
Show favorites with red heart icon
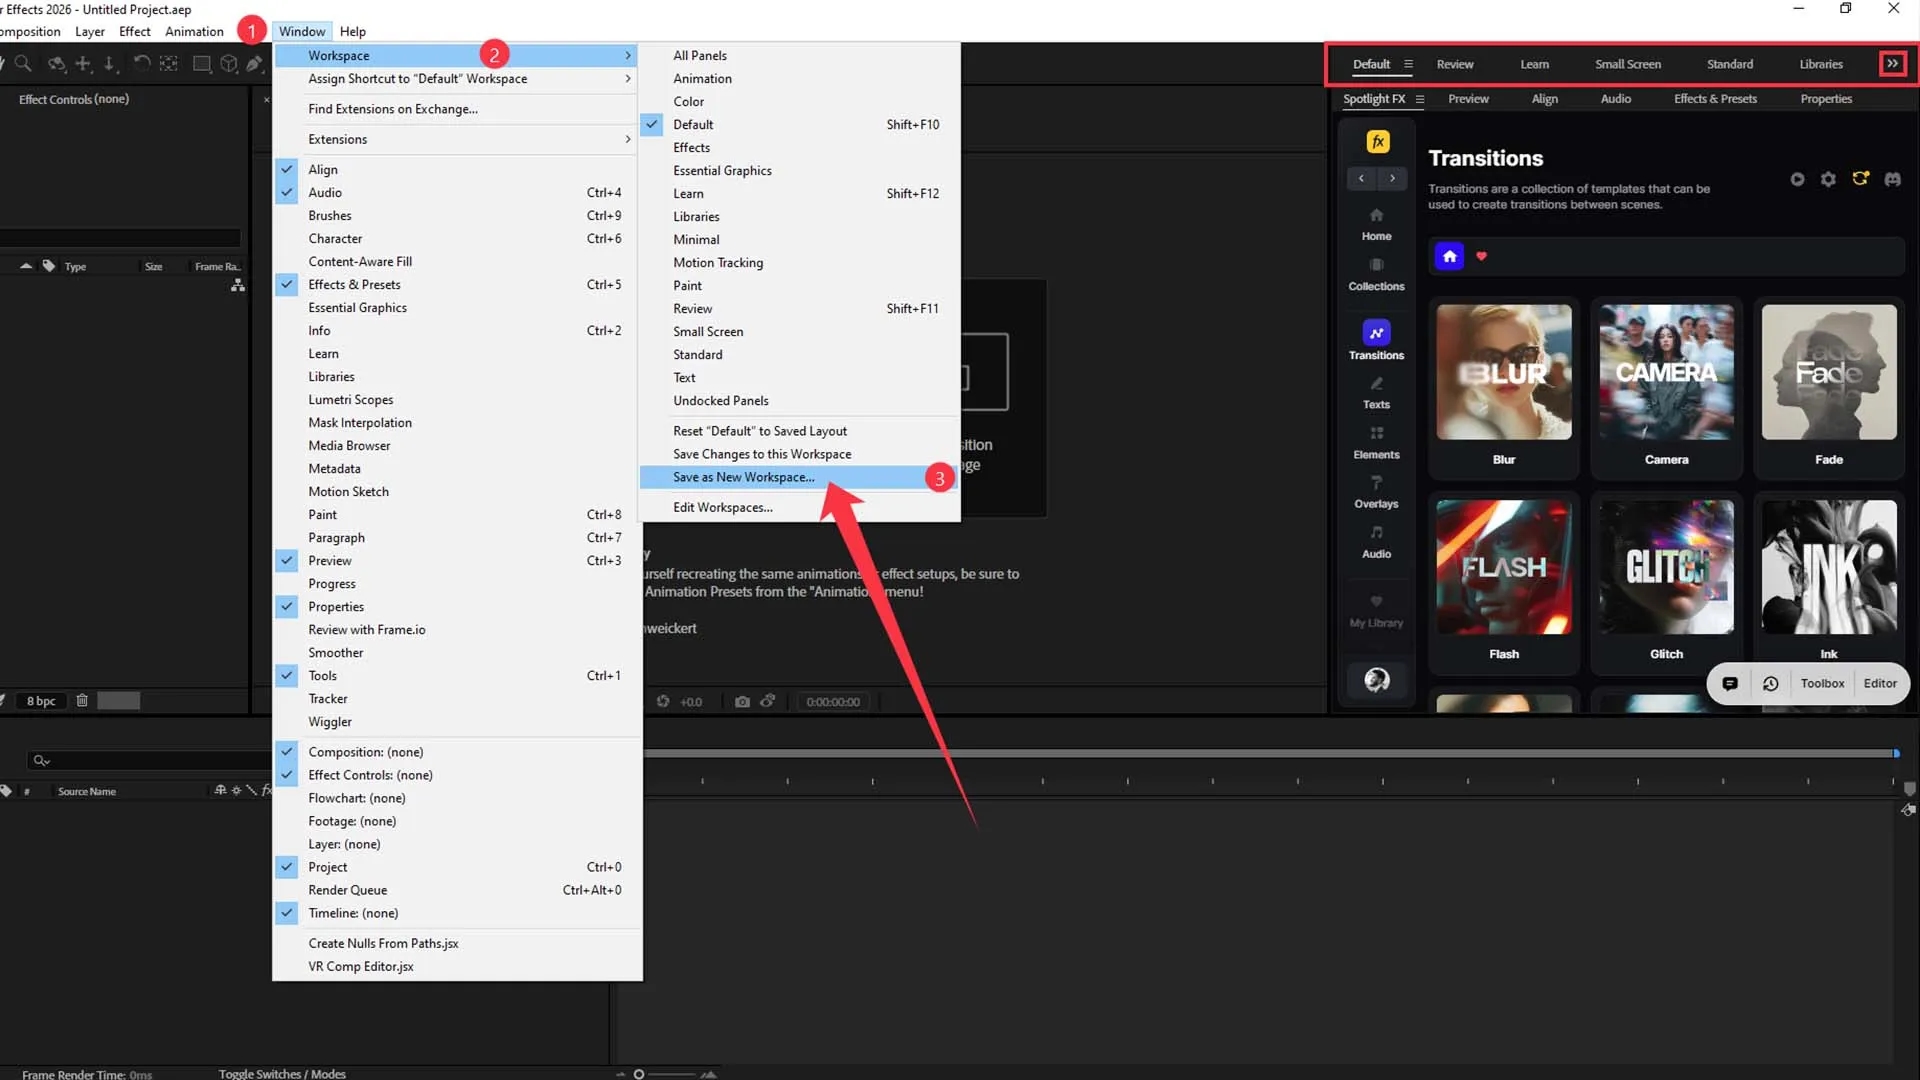click(1481, 256)
